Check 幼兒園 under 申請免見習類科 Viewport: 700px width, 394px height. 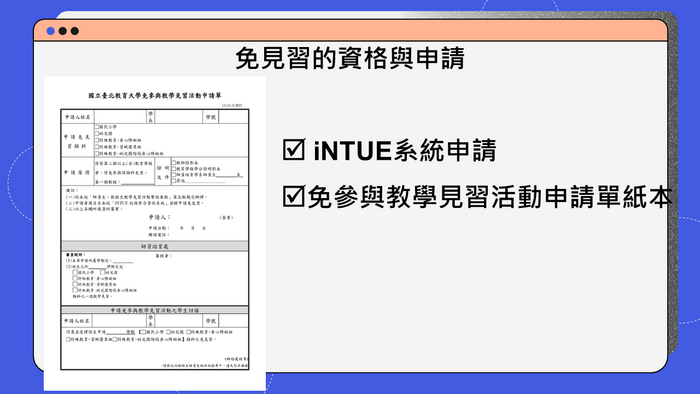97,133
